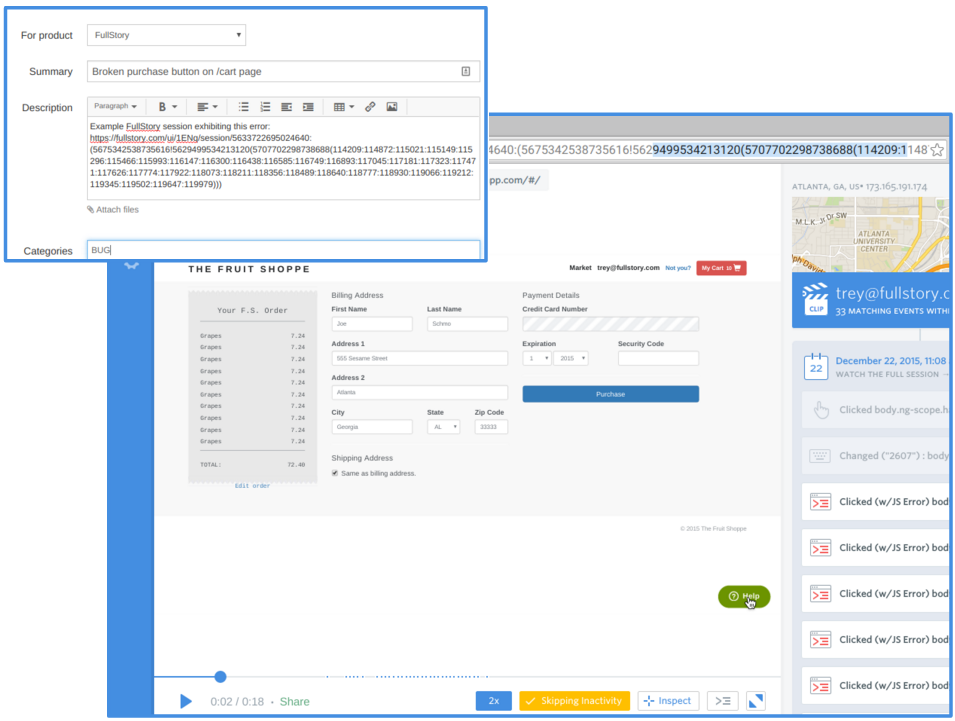The image size is (955, 721).
Task: Click the Address 2 field
Action: 420,392
